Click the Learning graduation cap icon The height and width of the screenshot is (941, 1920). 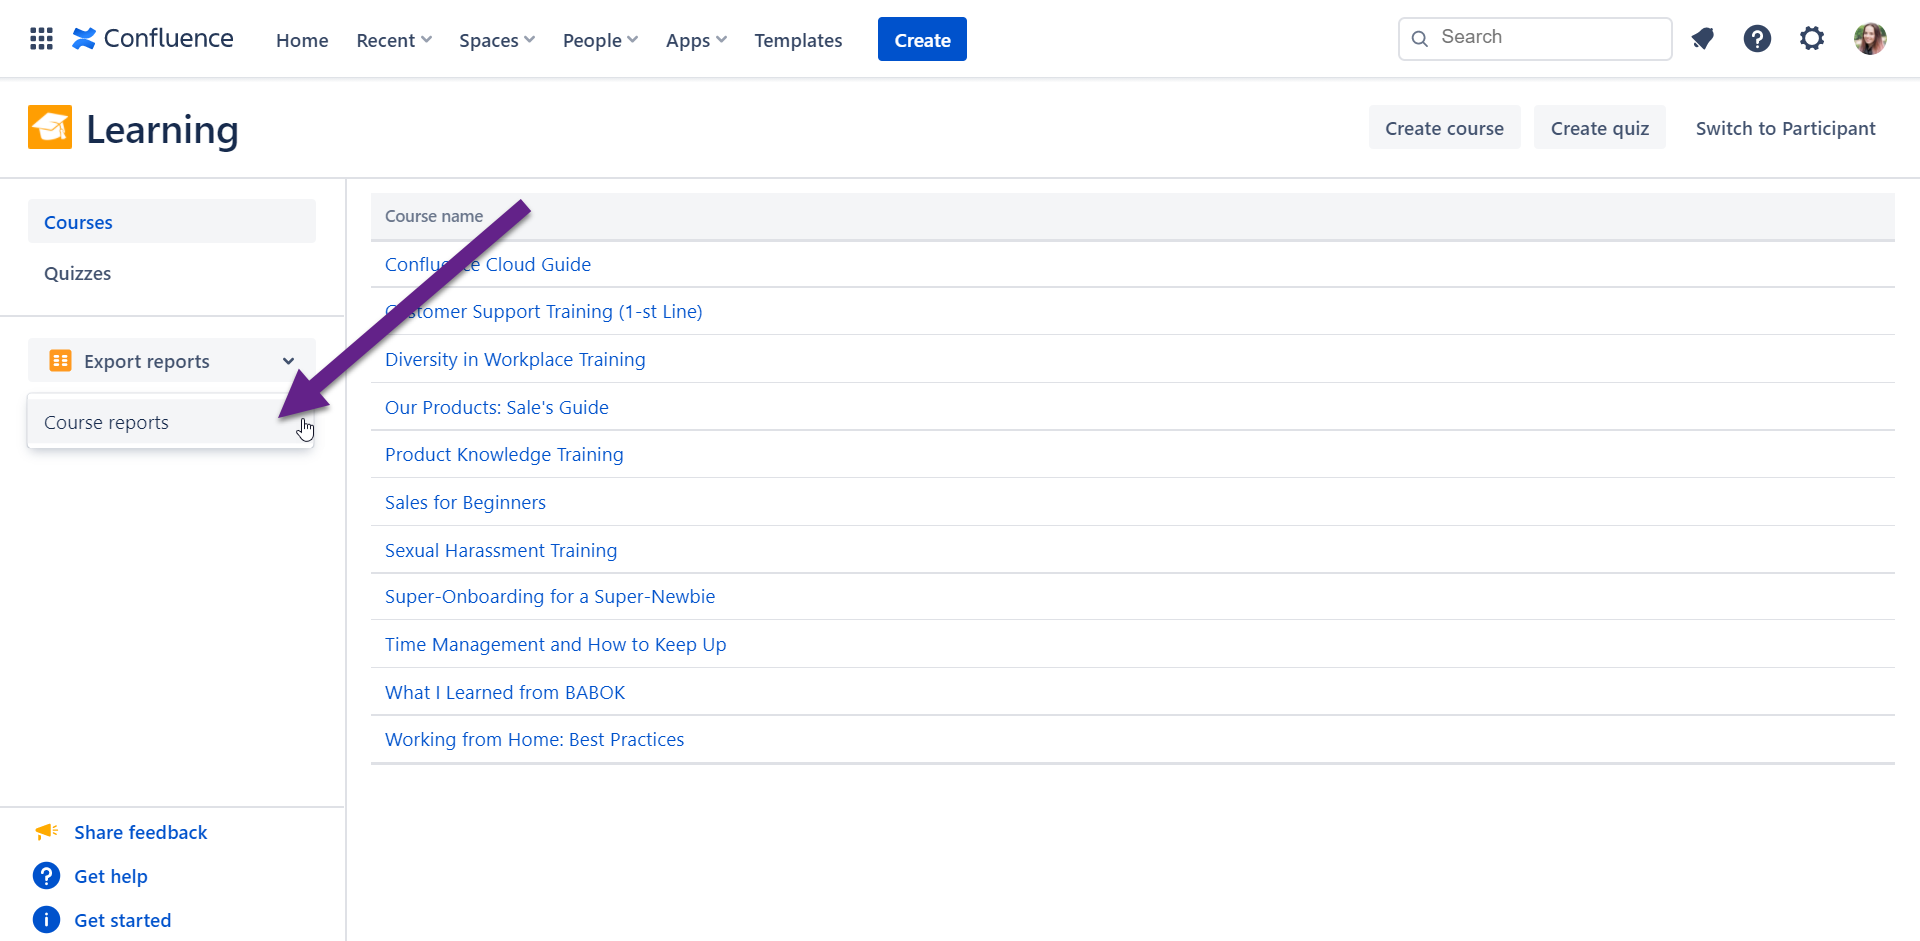50,128
